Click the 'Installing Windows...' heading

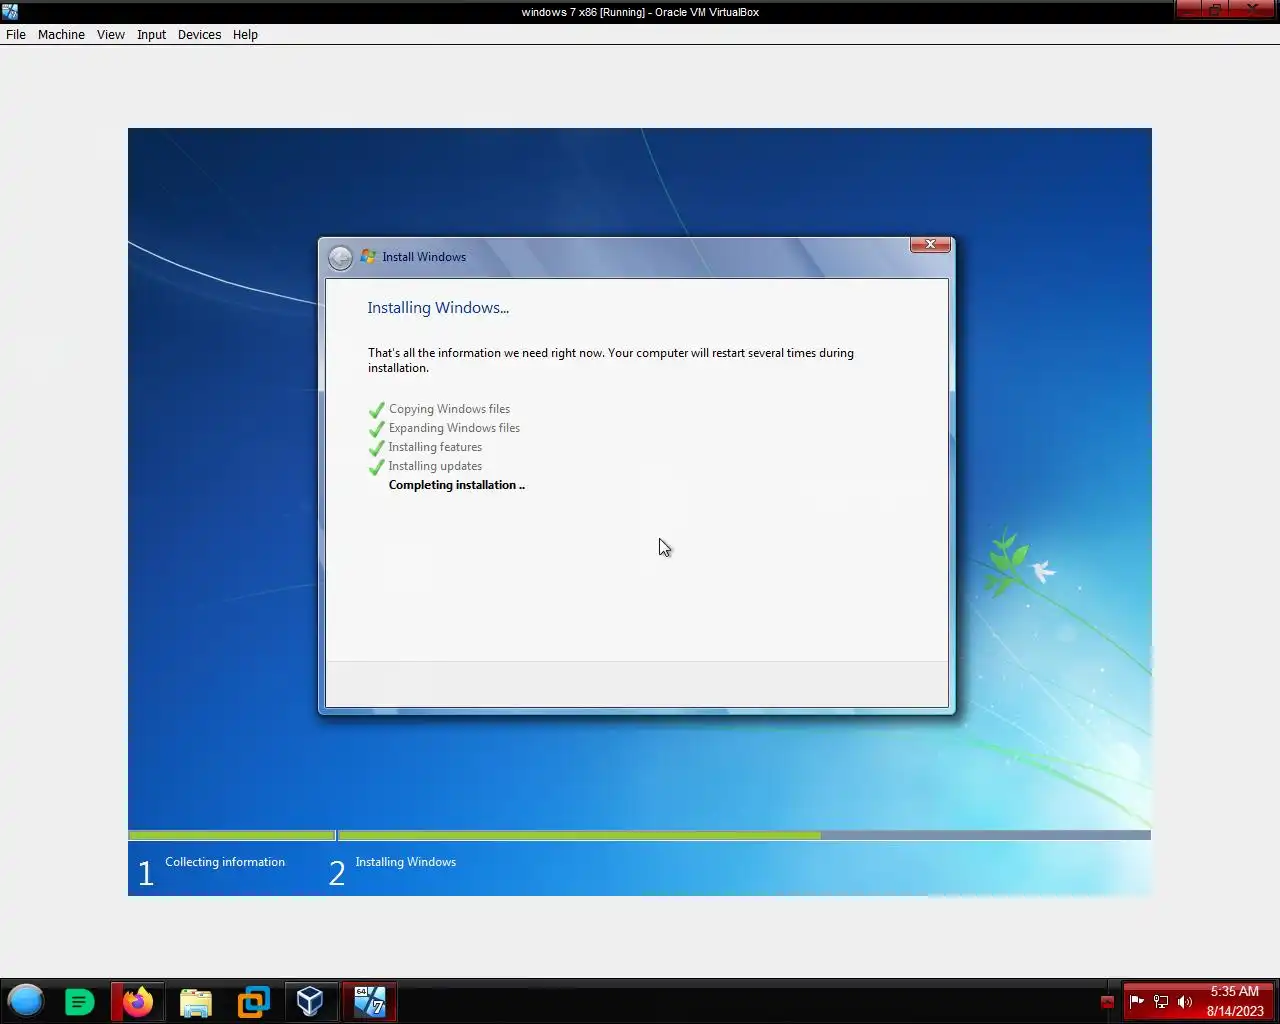(x=438, y=308)
